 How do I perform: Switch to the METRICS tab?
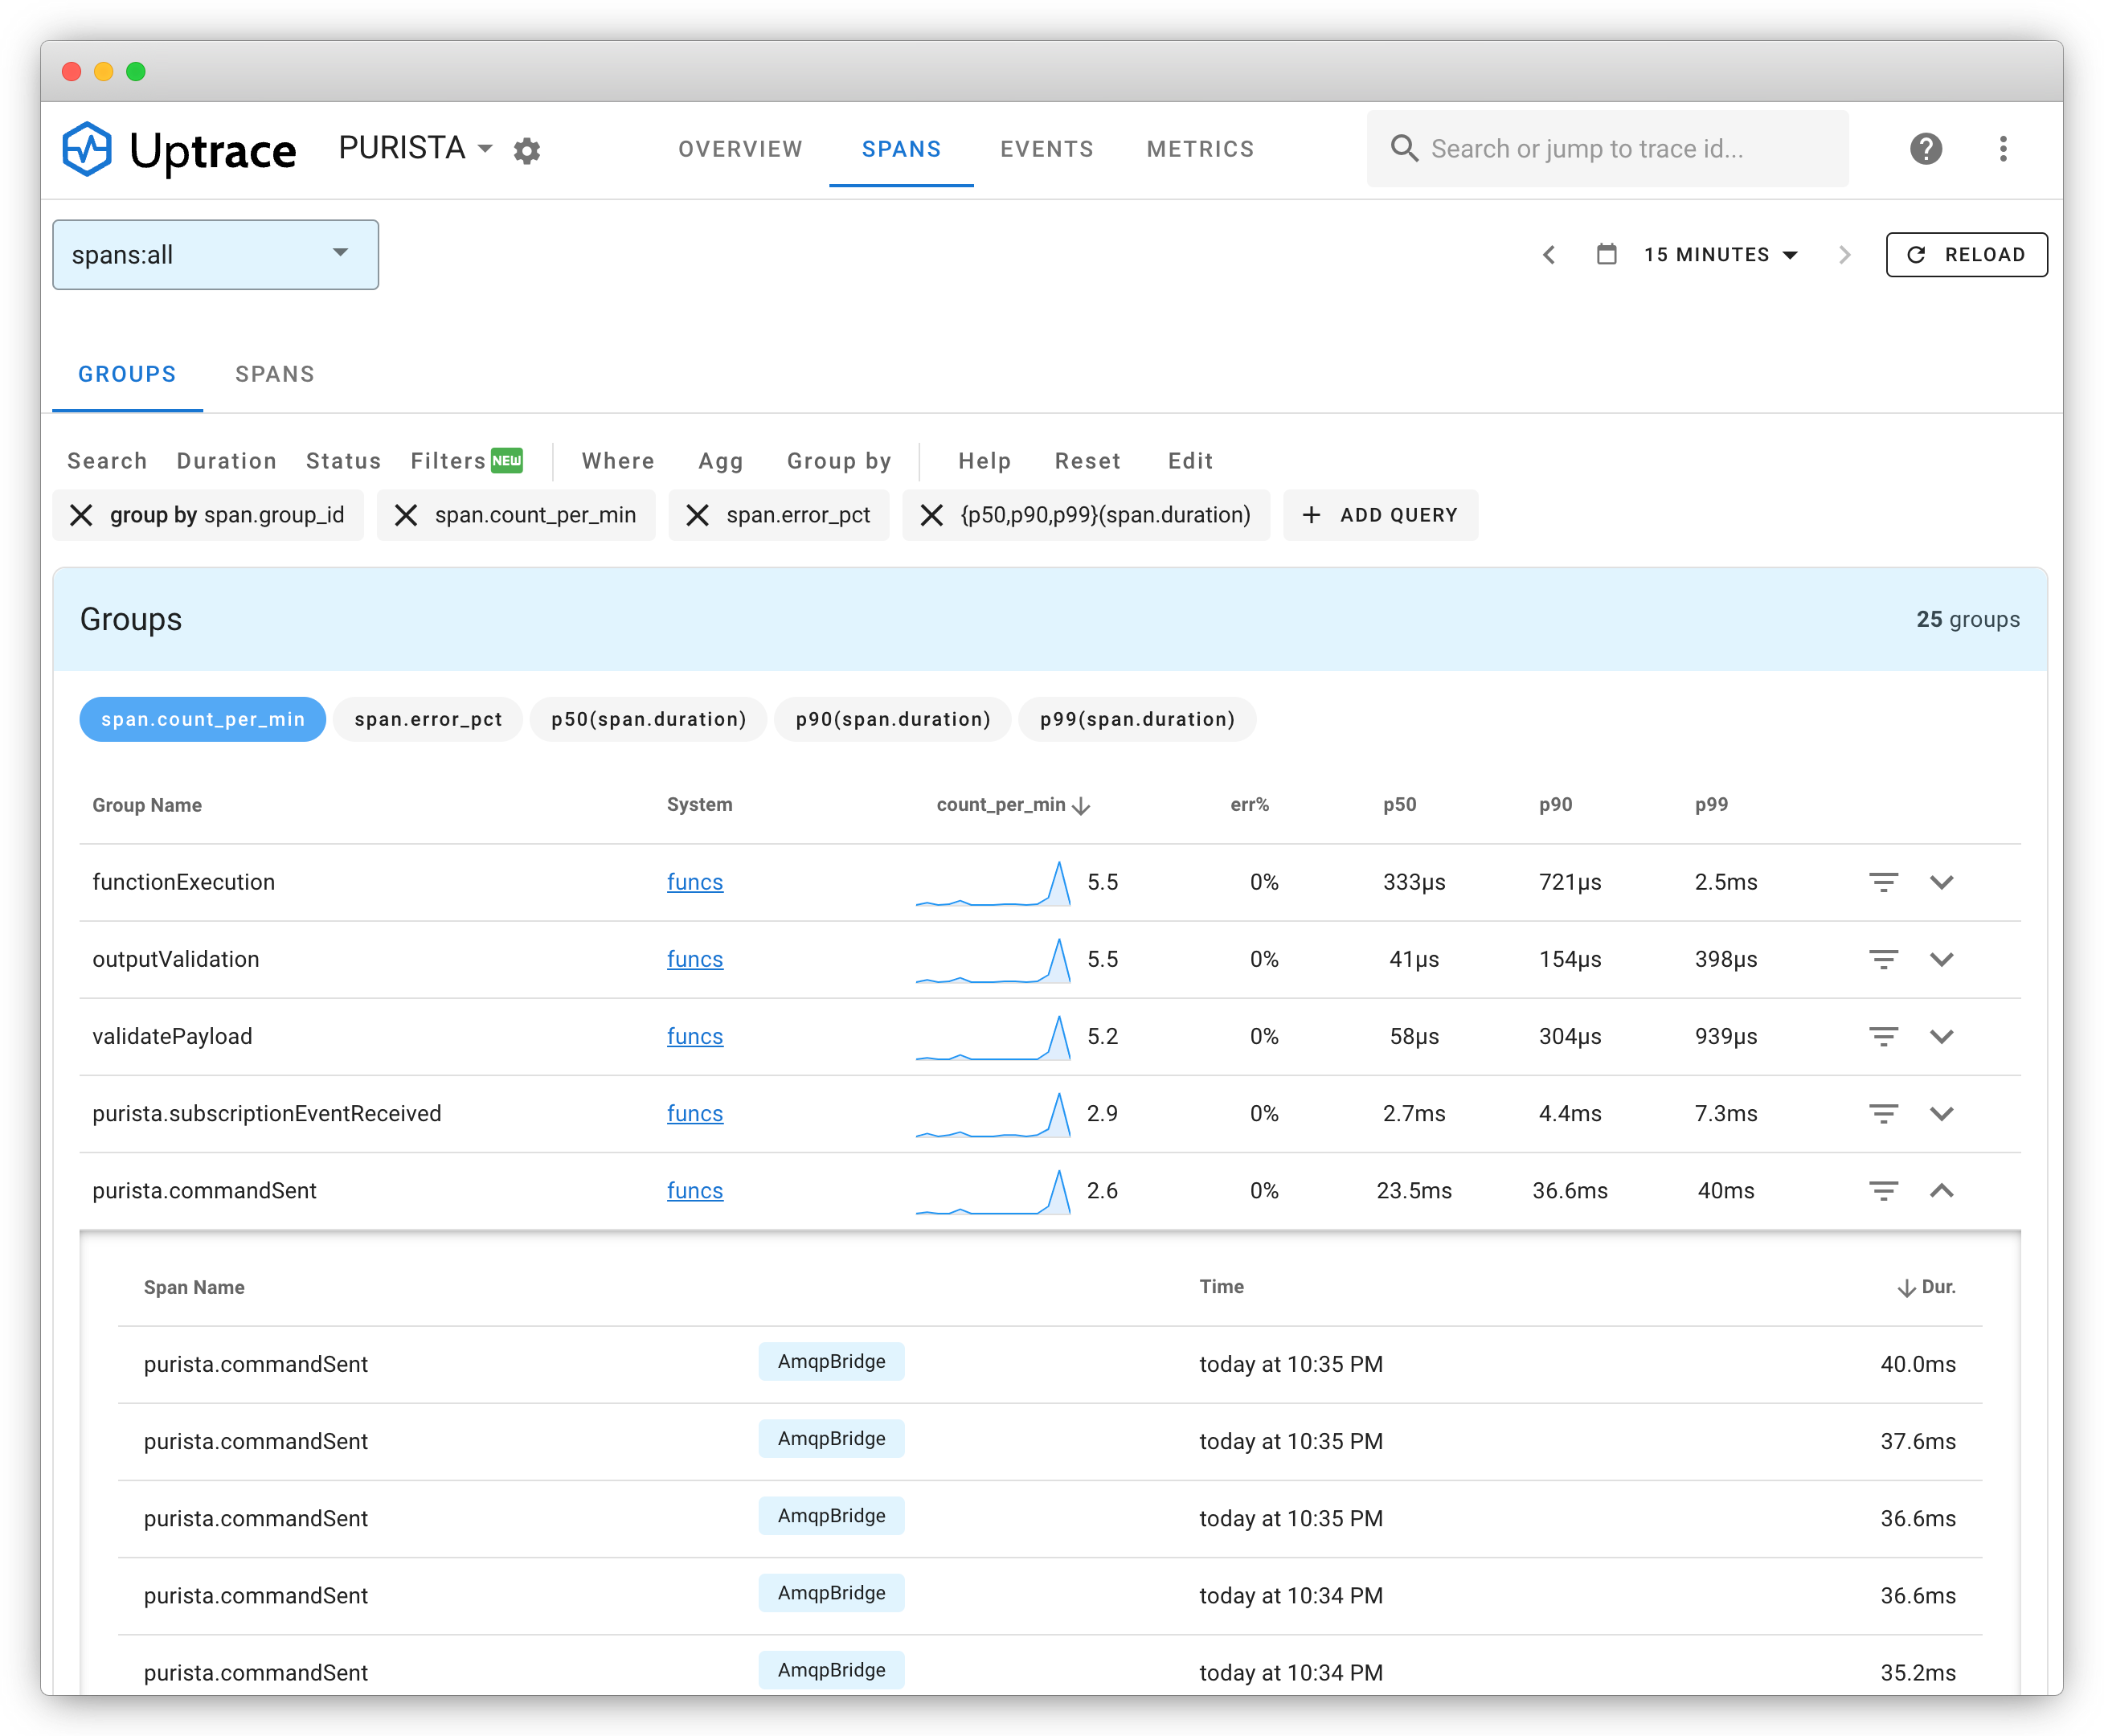coord(1200,149)
